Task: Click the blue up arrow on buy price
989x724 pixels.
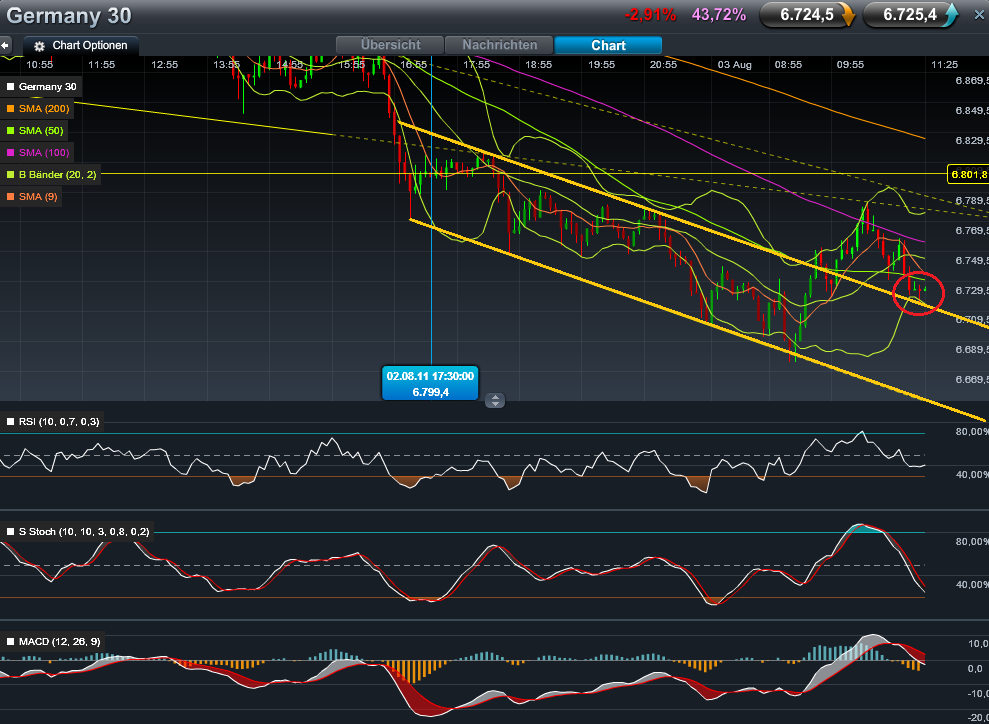Action: click(950, 15)
